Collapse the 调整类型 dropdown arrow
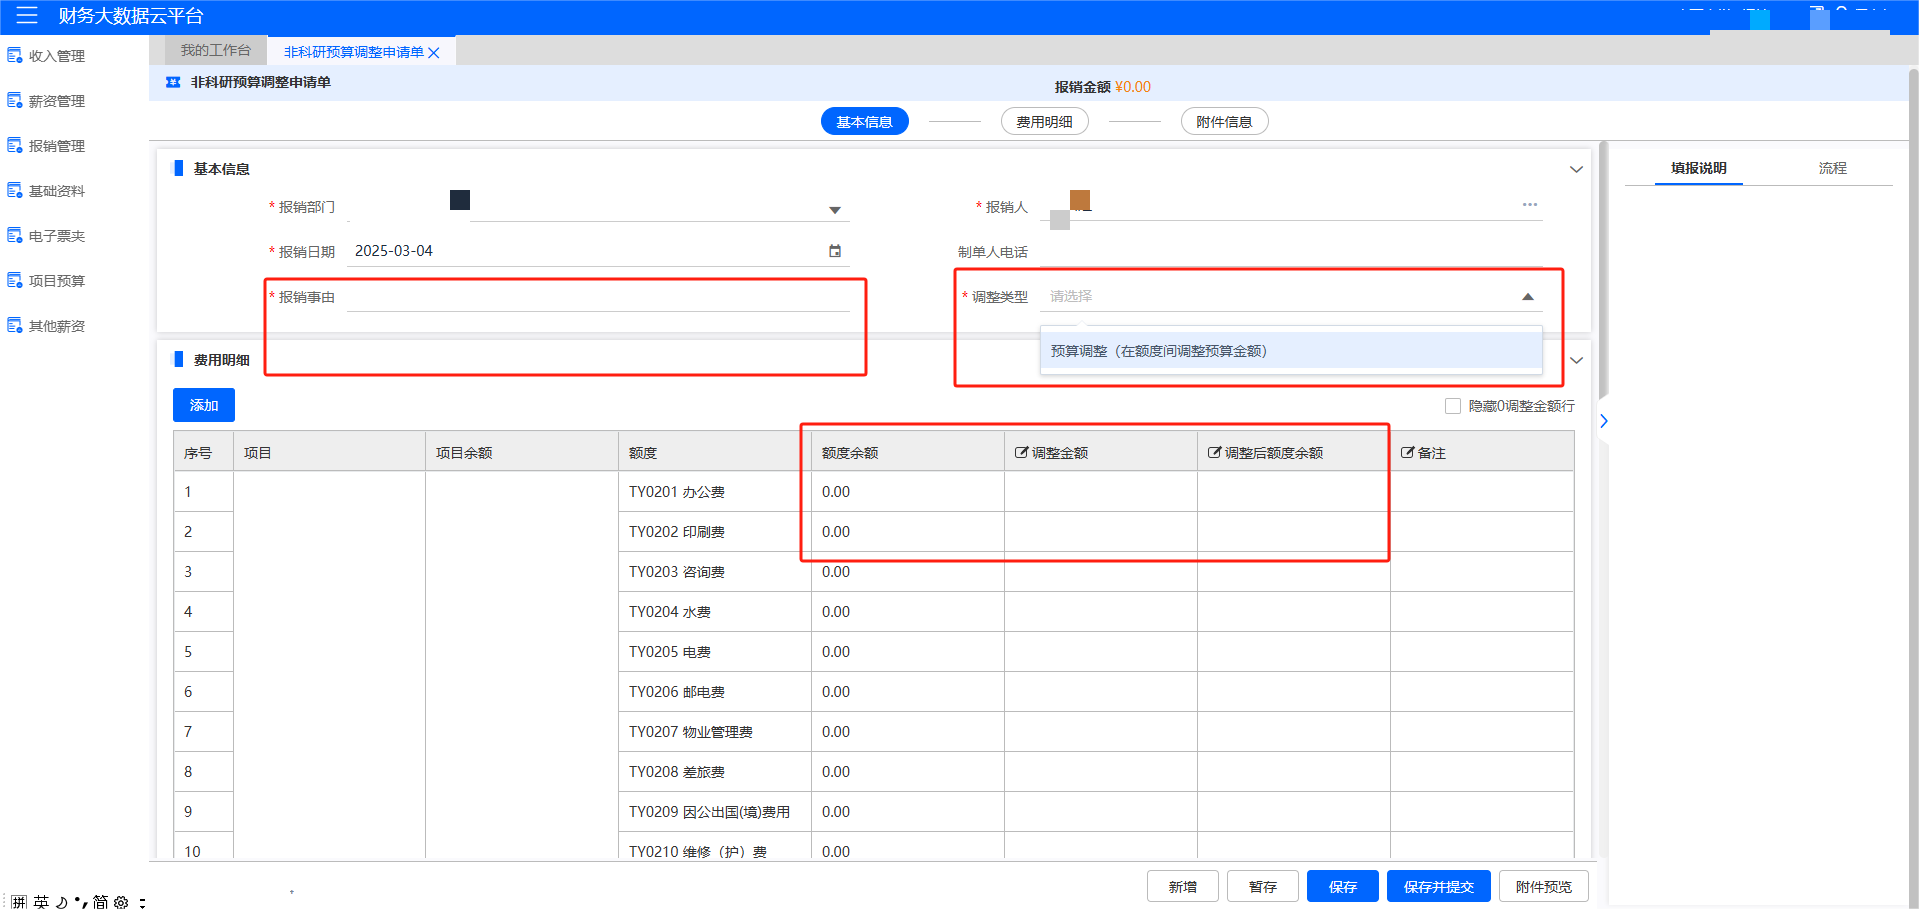 [x=1528, y=297]
